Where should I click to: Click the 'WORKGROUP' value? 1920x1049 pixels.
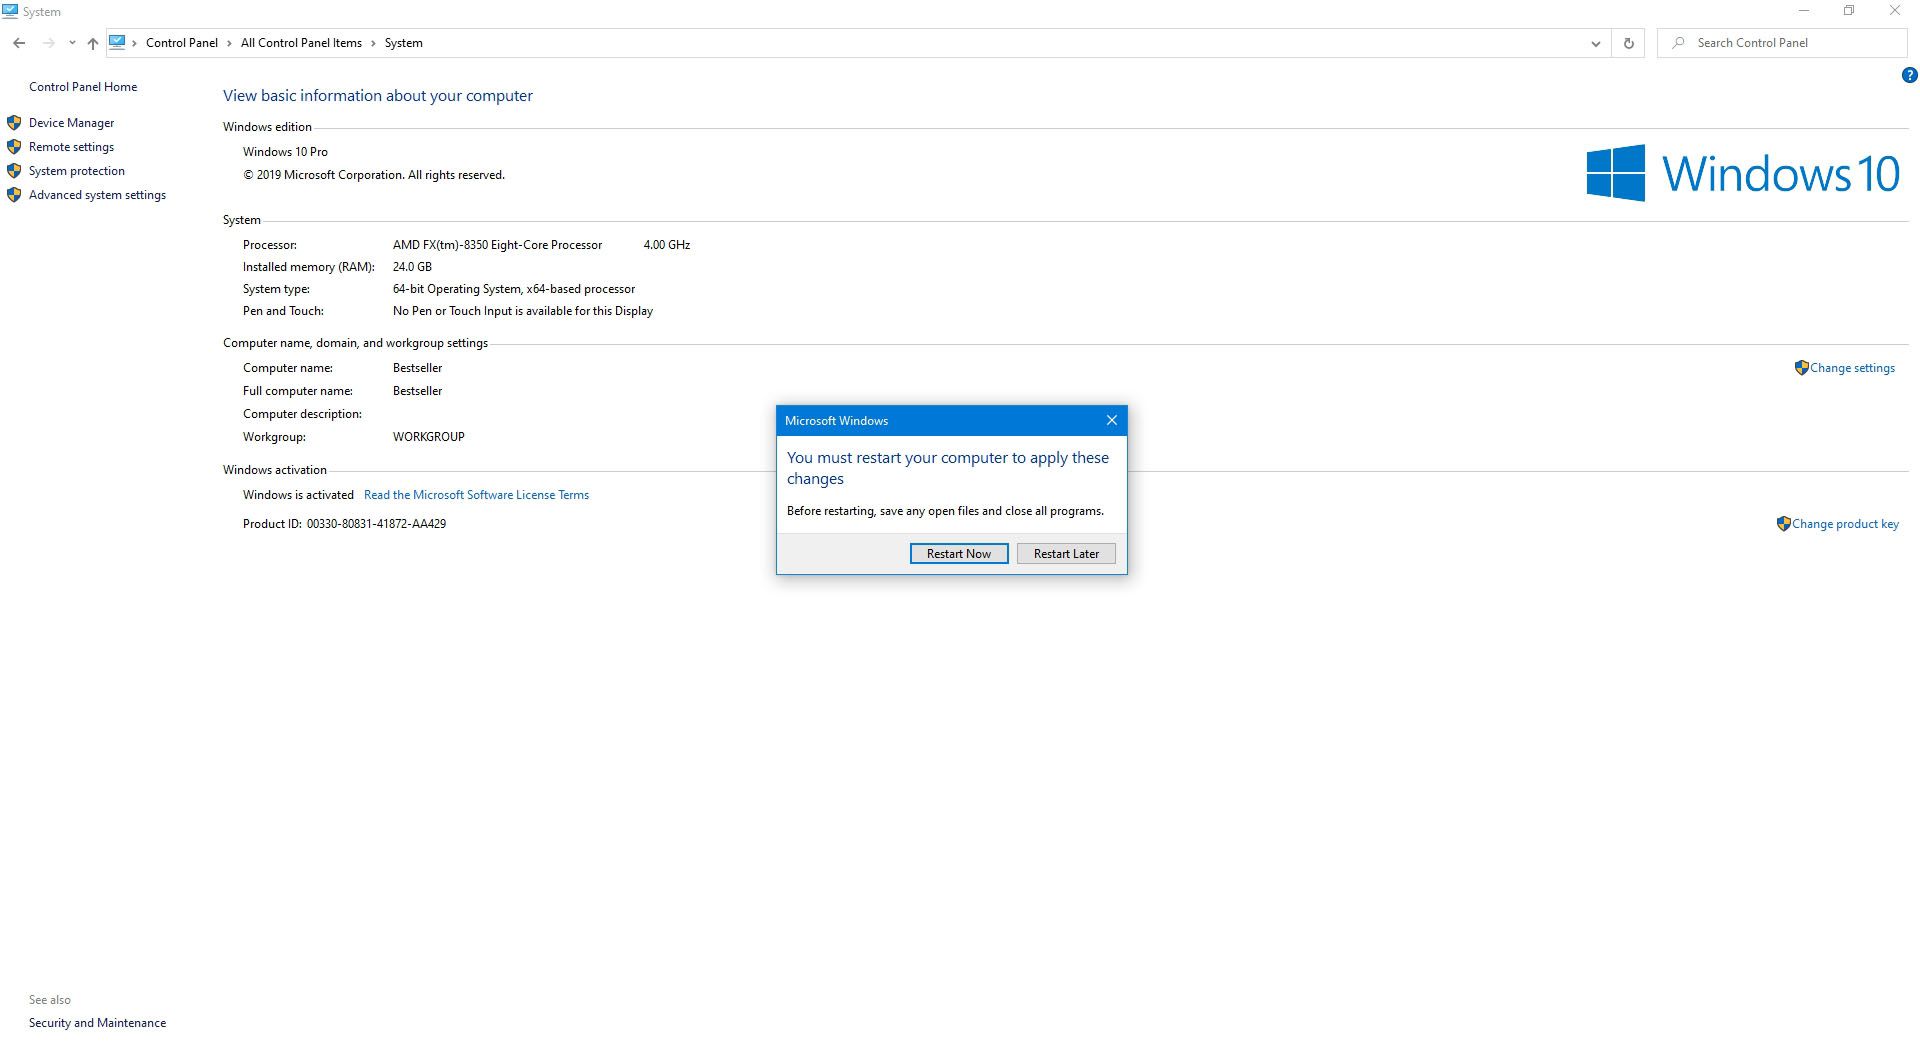[x=428, y=437]
